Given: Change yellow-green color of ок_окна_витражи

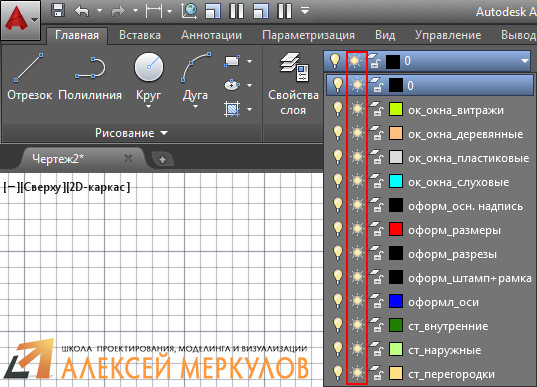Looking at the screenshot, I should click(x=396, y=109).
